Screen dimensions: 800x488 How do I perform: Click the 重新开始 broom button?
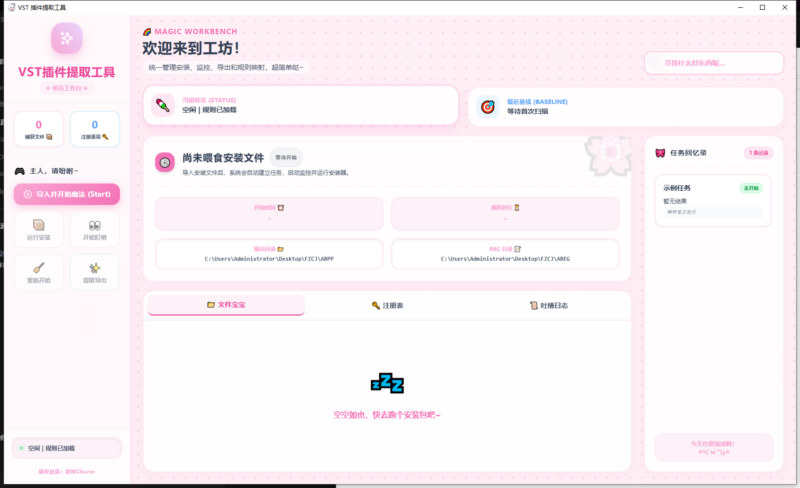(x=39, y=273)
